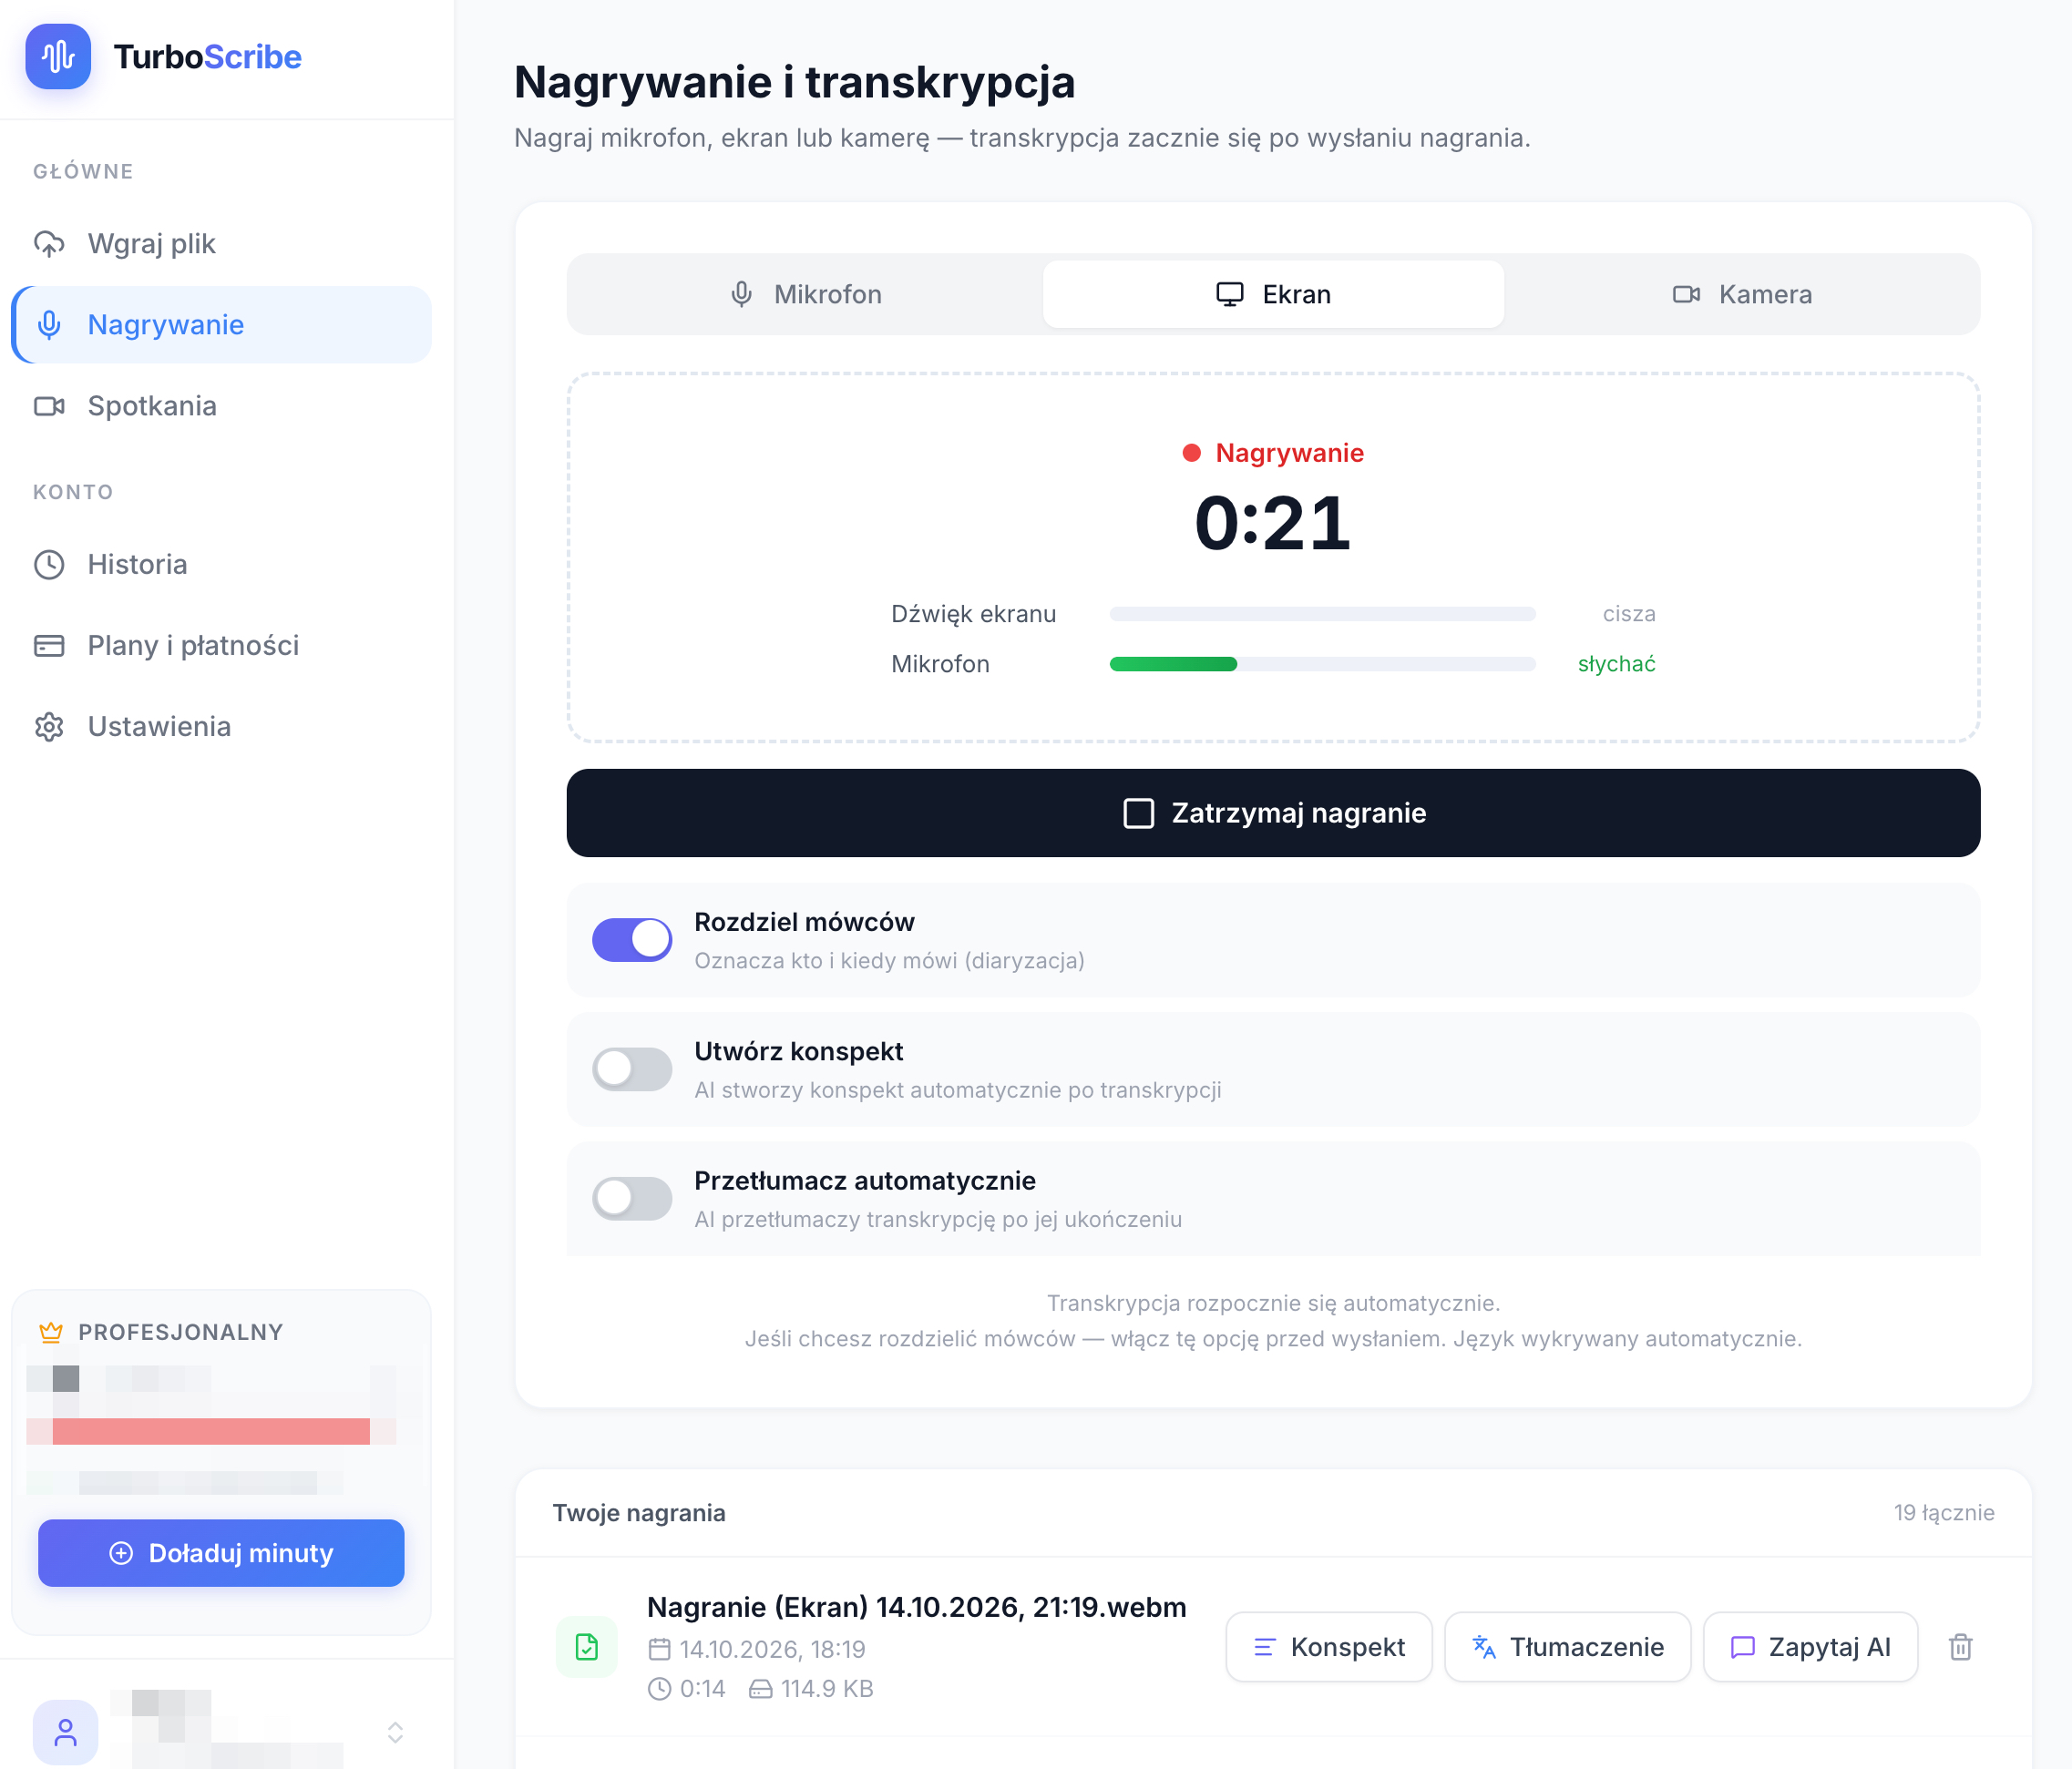2072x1769 pixels.
Task: Open Plany i płatności
Action: coord(221,646)
